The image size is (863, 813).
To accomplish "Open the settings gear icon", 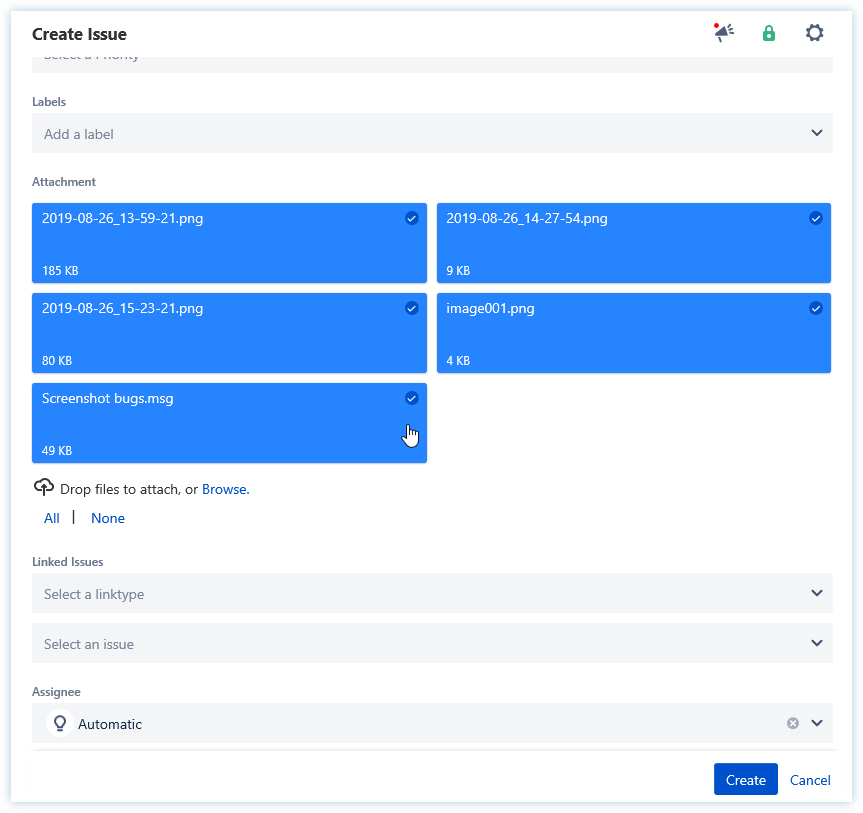I will click(x=815, y=33).
